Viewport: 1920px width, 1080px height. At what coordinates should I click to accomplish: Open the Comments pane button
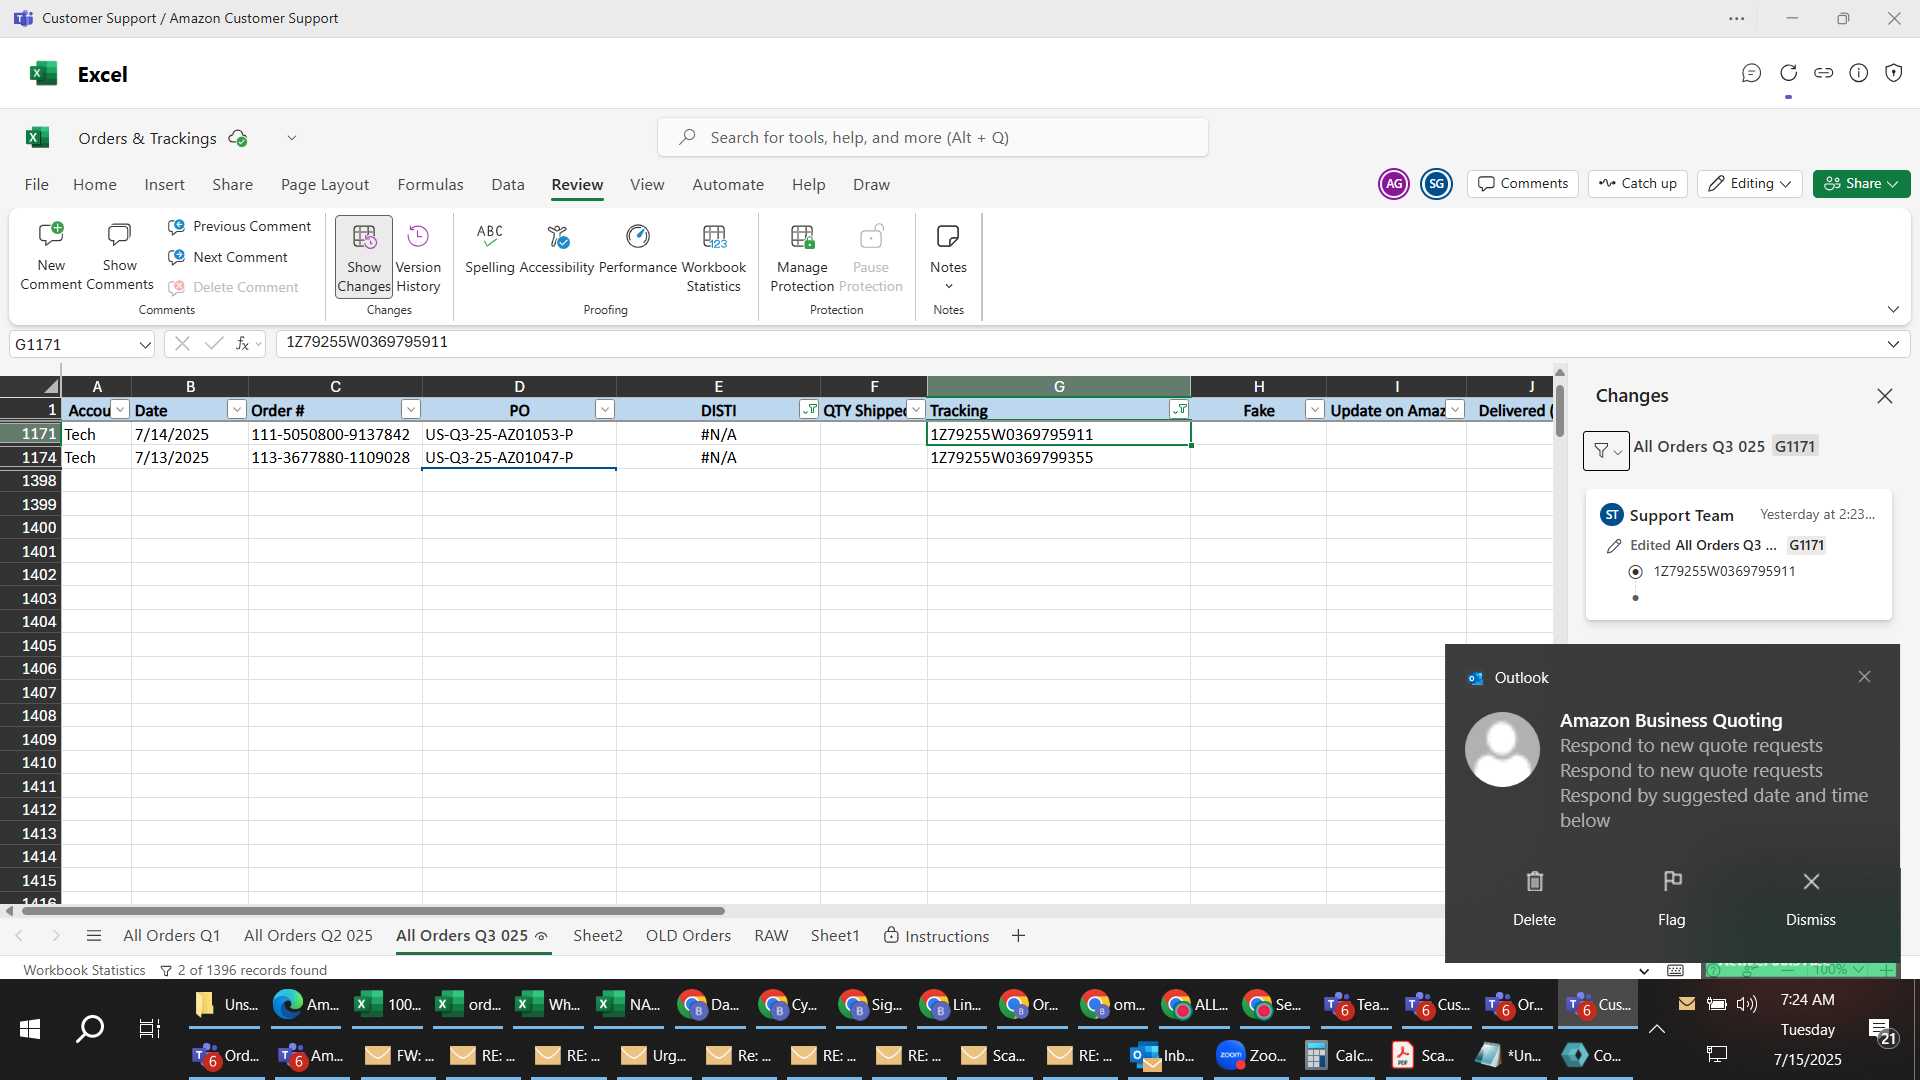tap(1523, 184)
